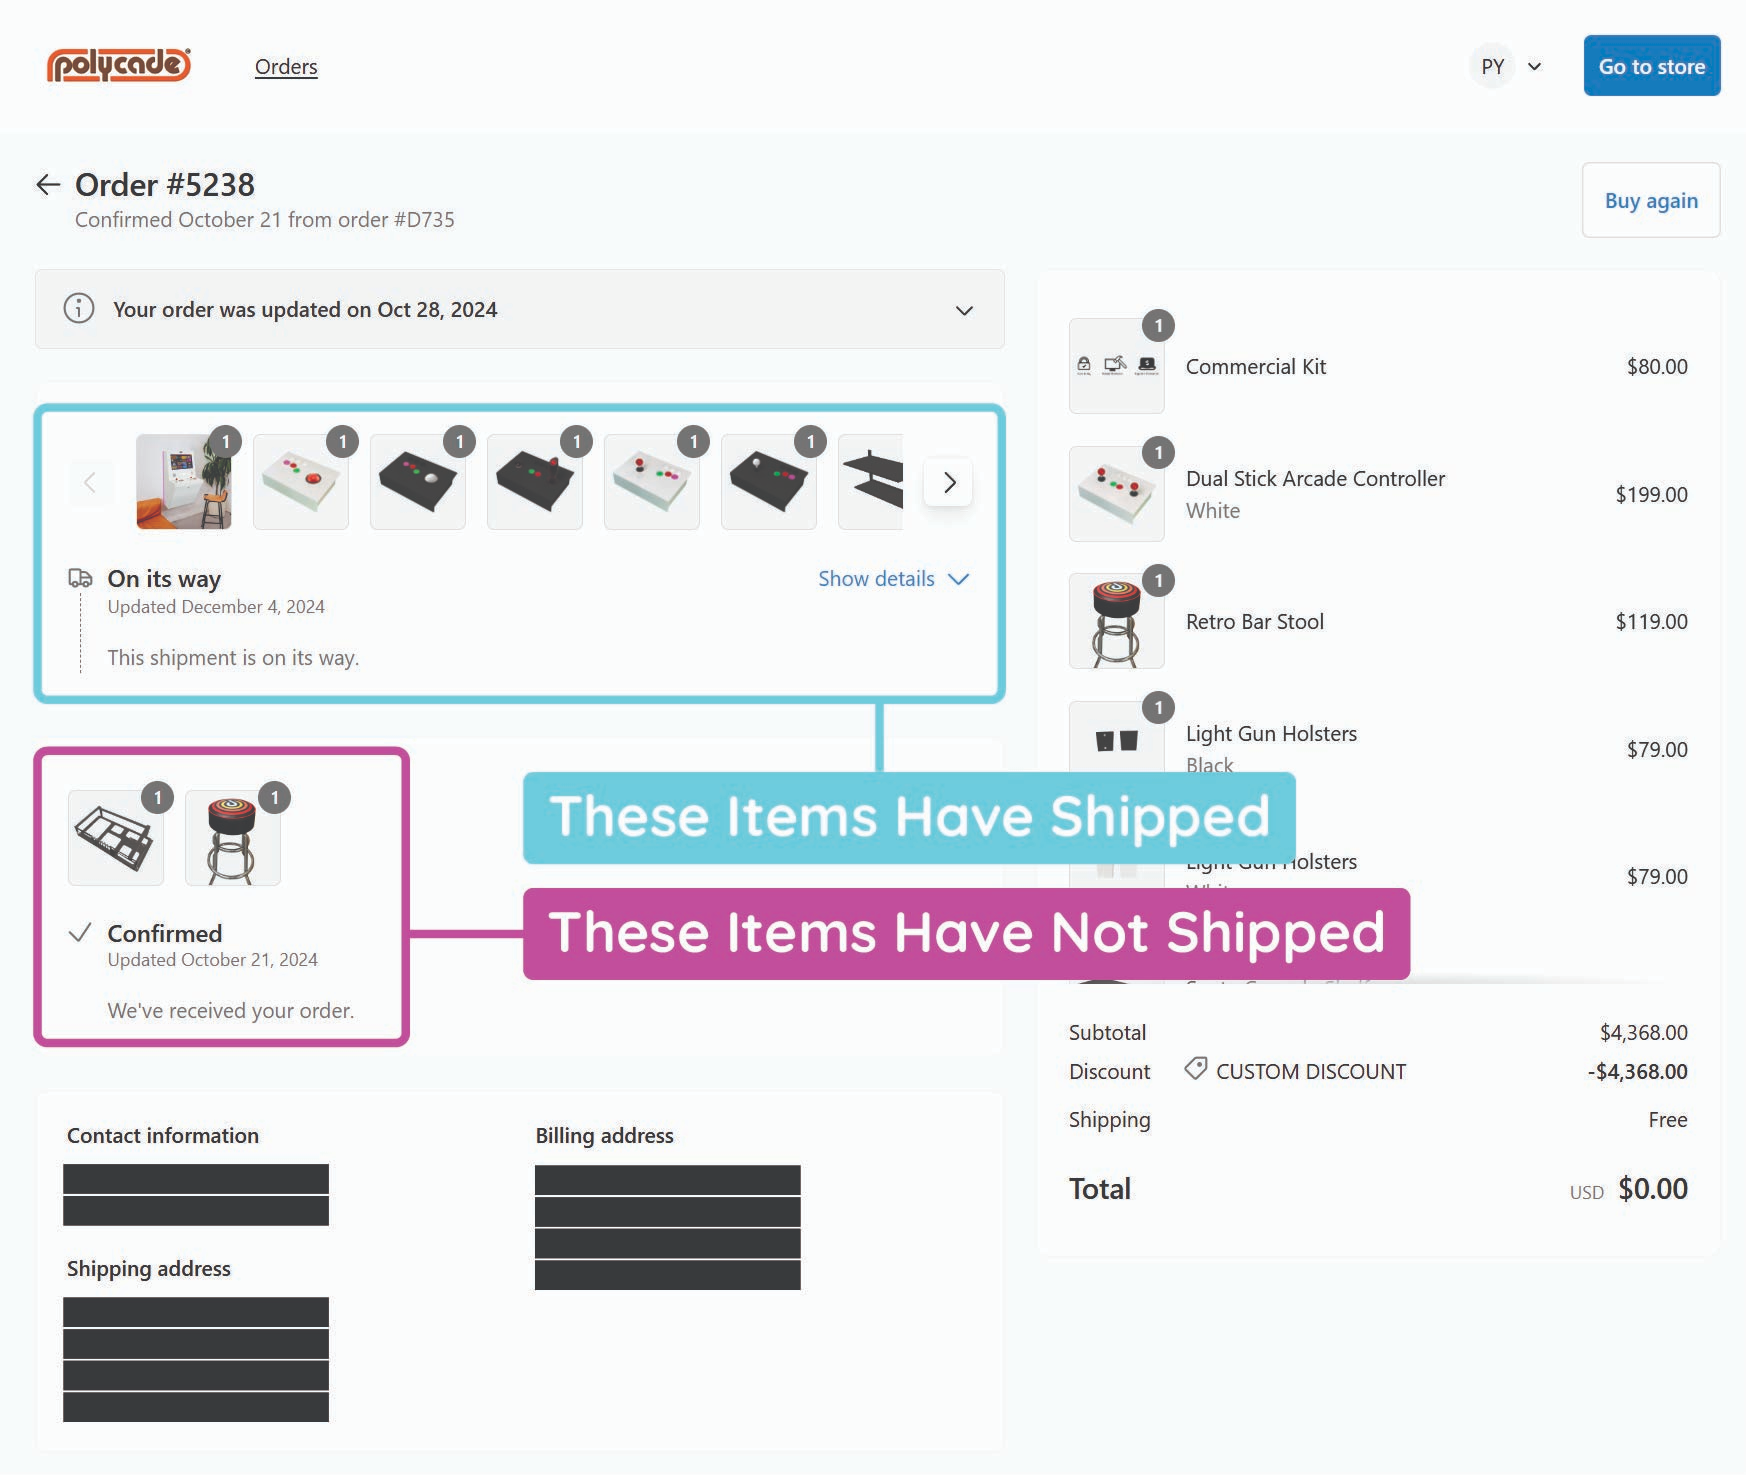The image size is (1746, 1475).
Task: Click the back arrow beside Order #5238
Action: [48, 184]
